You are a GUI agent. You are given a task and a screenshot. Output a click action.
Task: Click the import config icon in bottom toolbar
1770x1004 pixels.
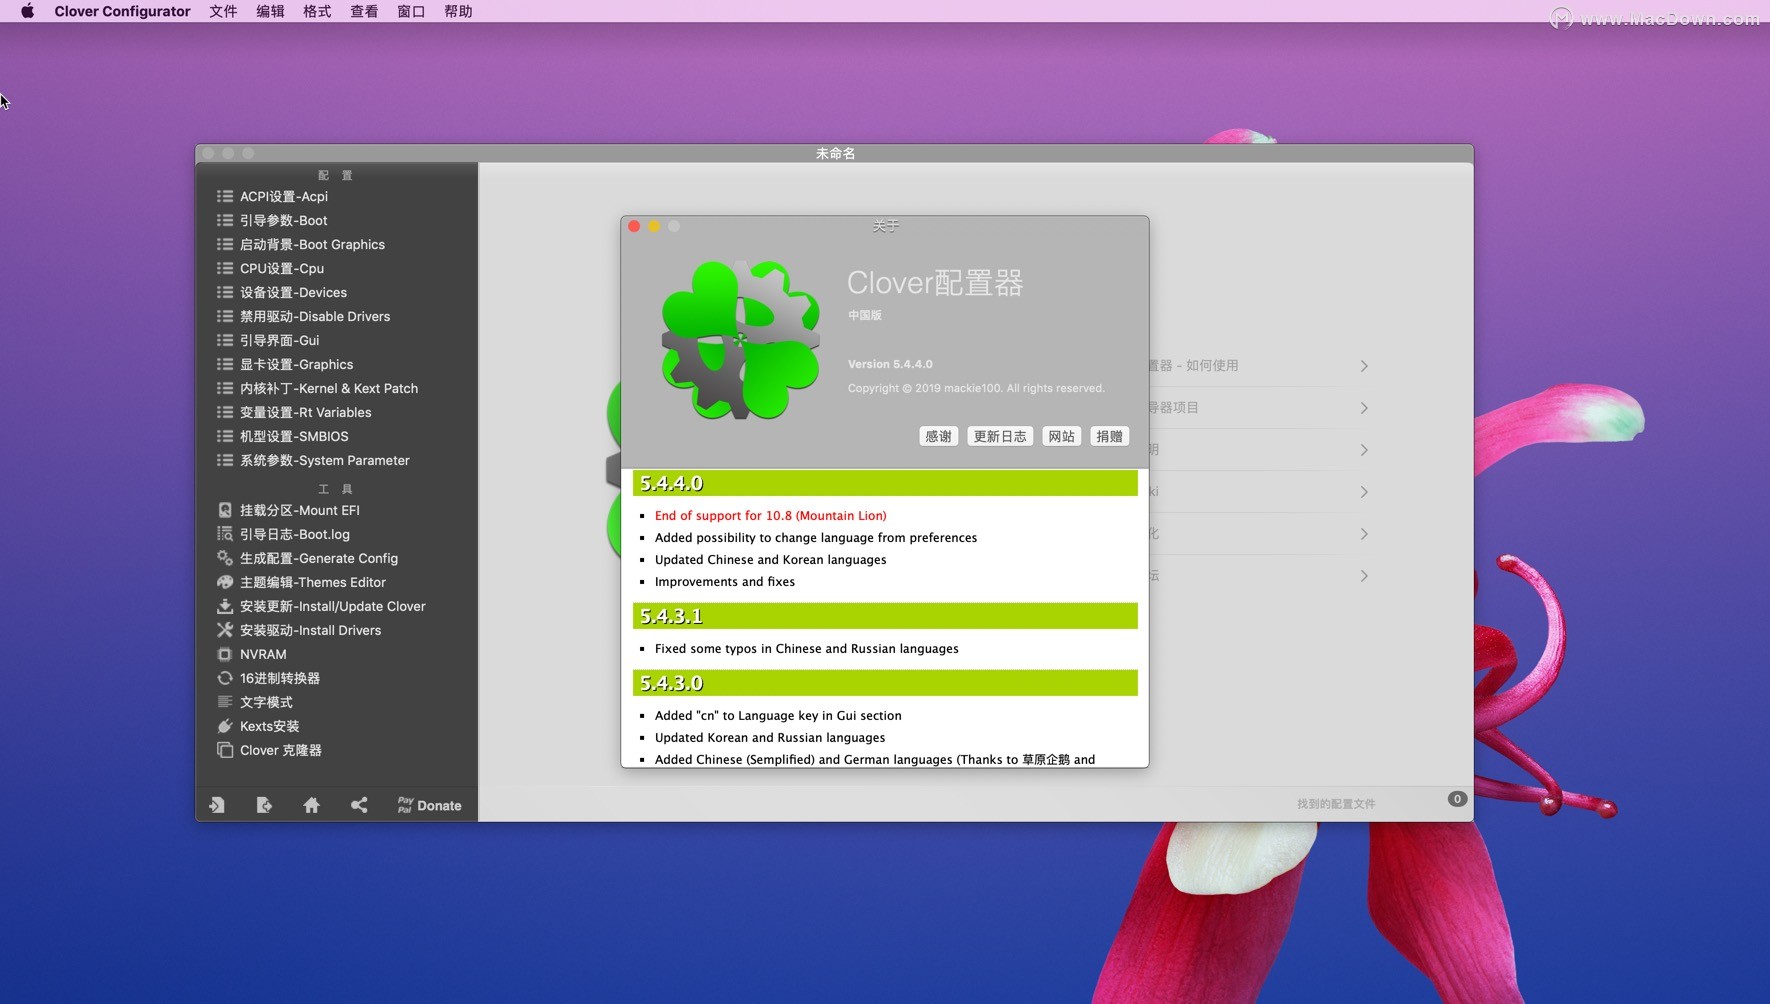point(217,805)
